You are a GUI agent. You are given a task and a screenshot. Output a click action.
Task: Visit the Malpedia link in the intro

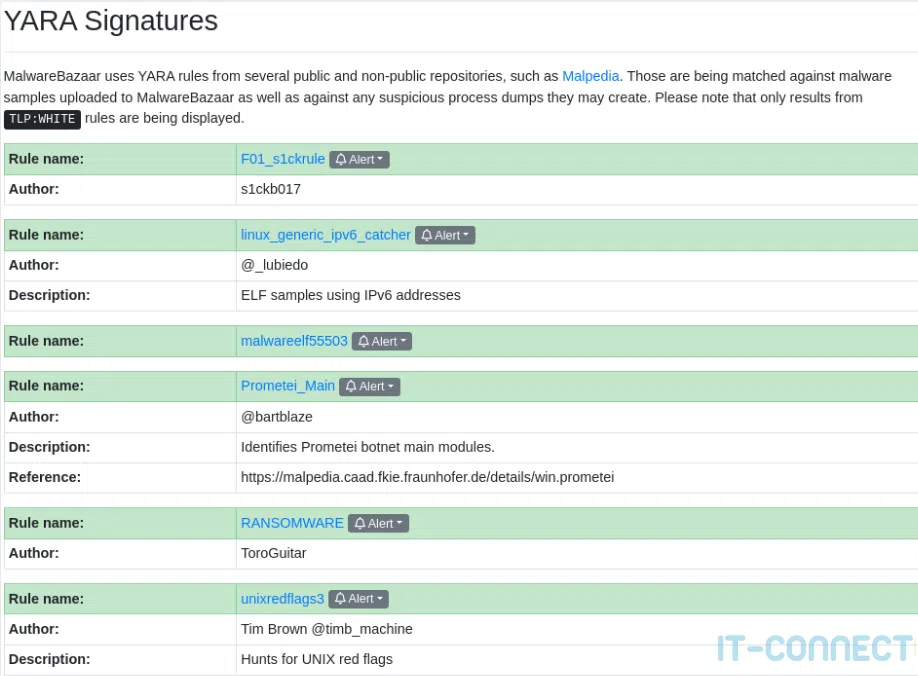[x=591, y=76]
